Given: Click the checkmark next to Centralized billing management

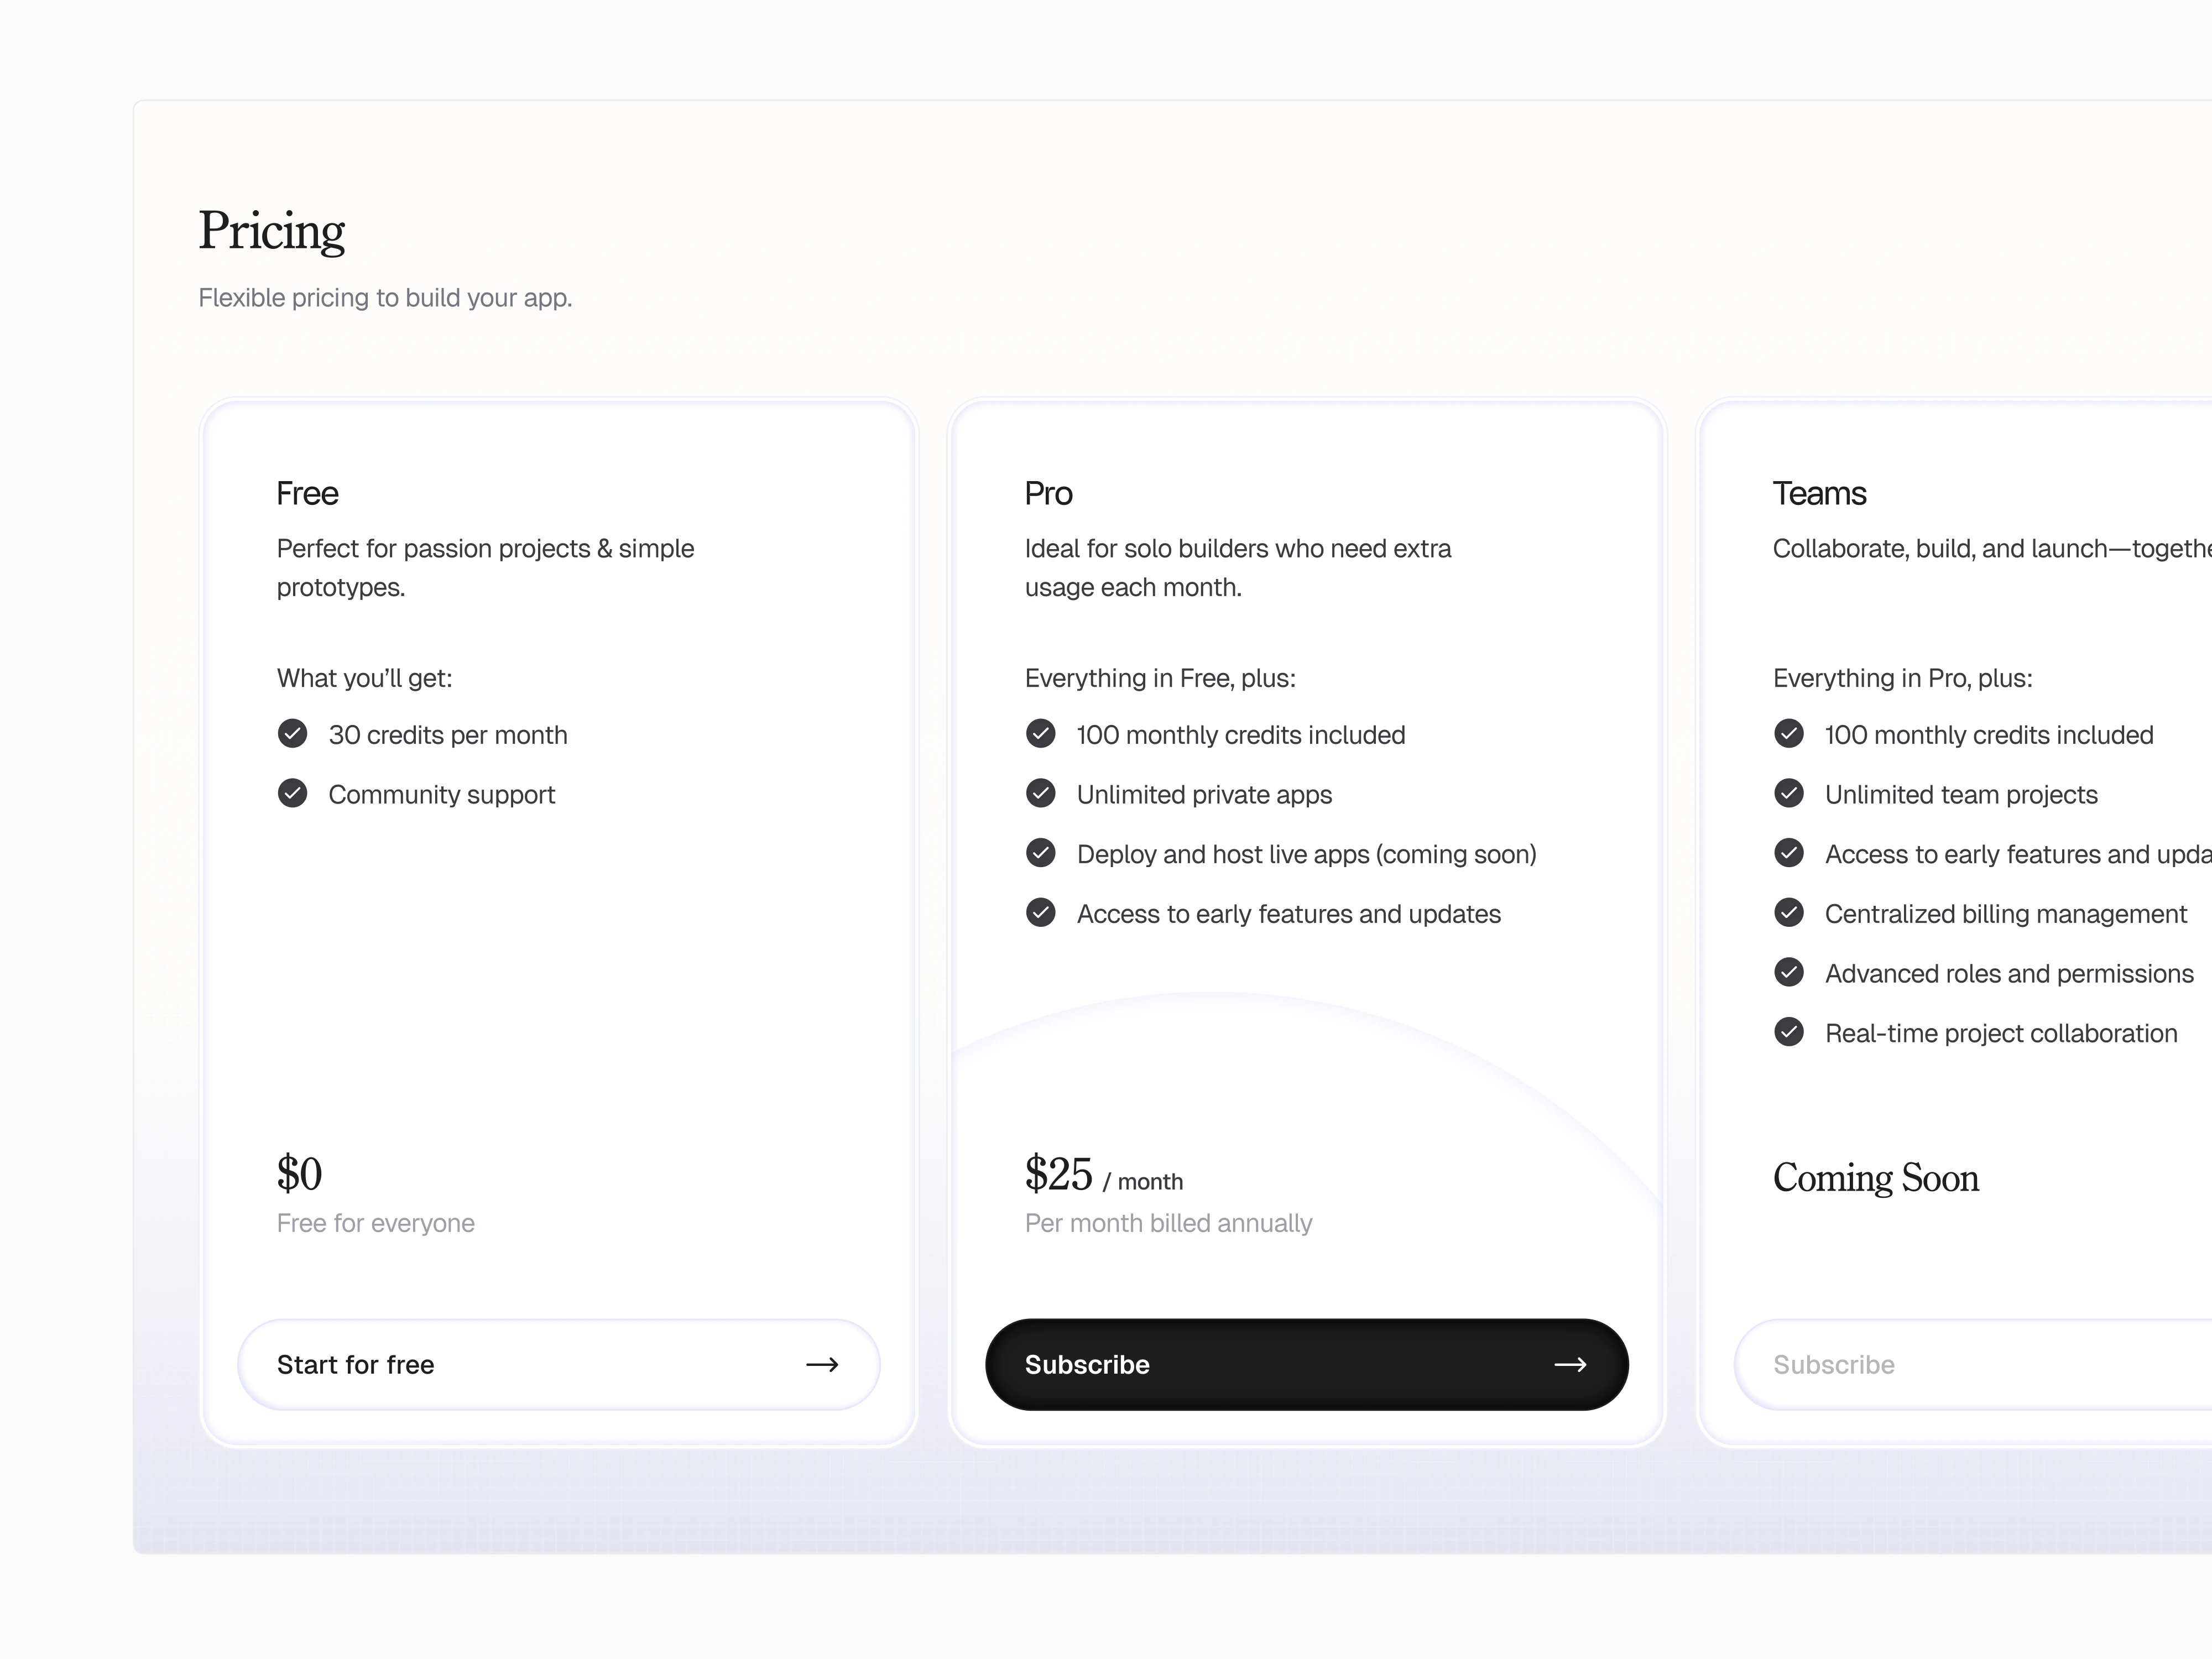Looking at the screenshot, I should tap(1788, 913).
